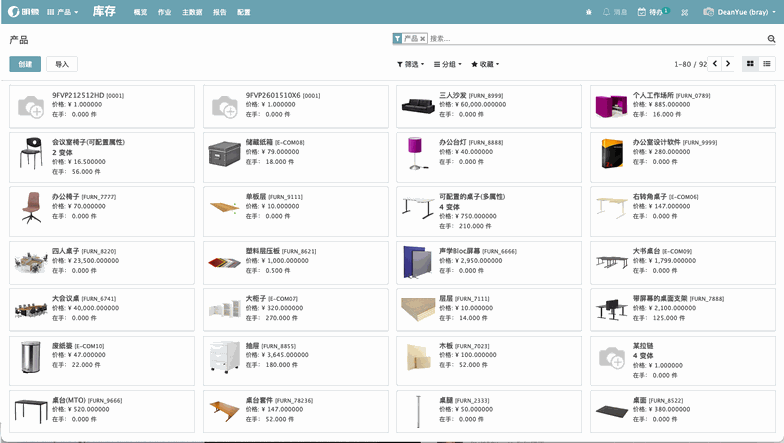Viewport: 784px width, 443px height.
Task: Open the 可配置的桌子(多属性) product title
Action: tap(472, 196)
